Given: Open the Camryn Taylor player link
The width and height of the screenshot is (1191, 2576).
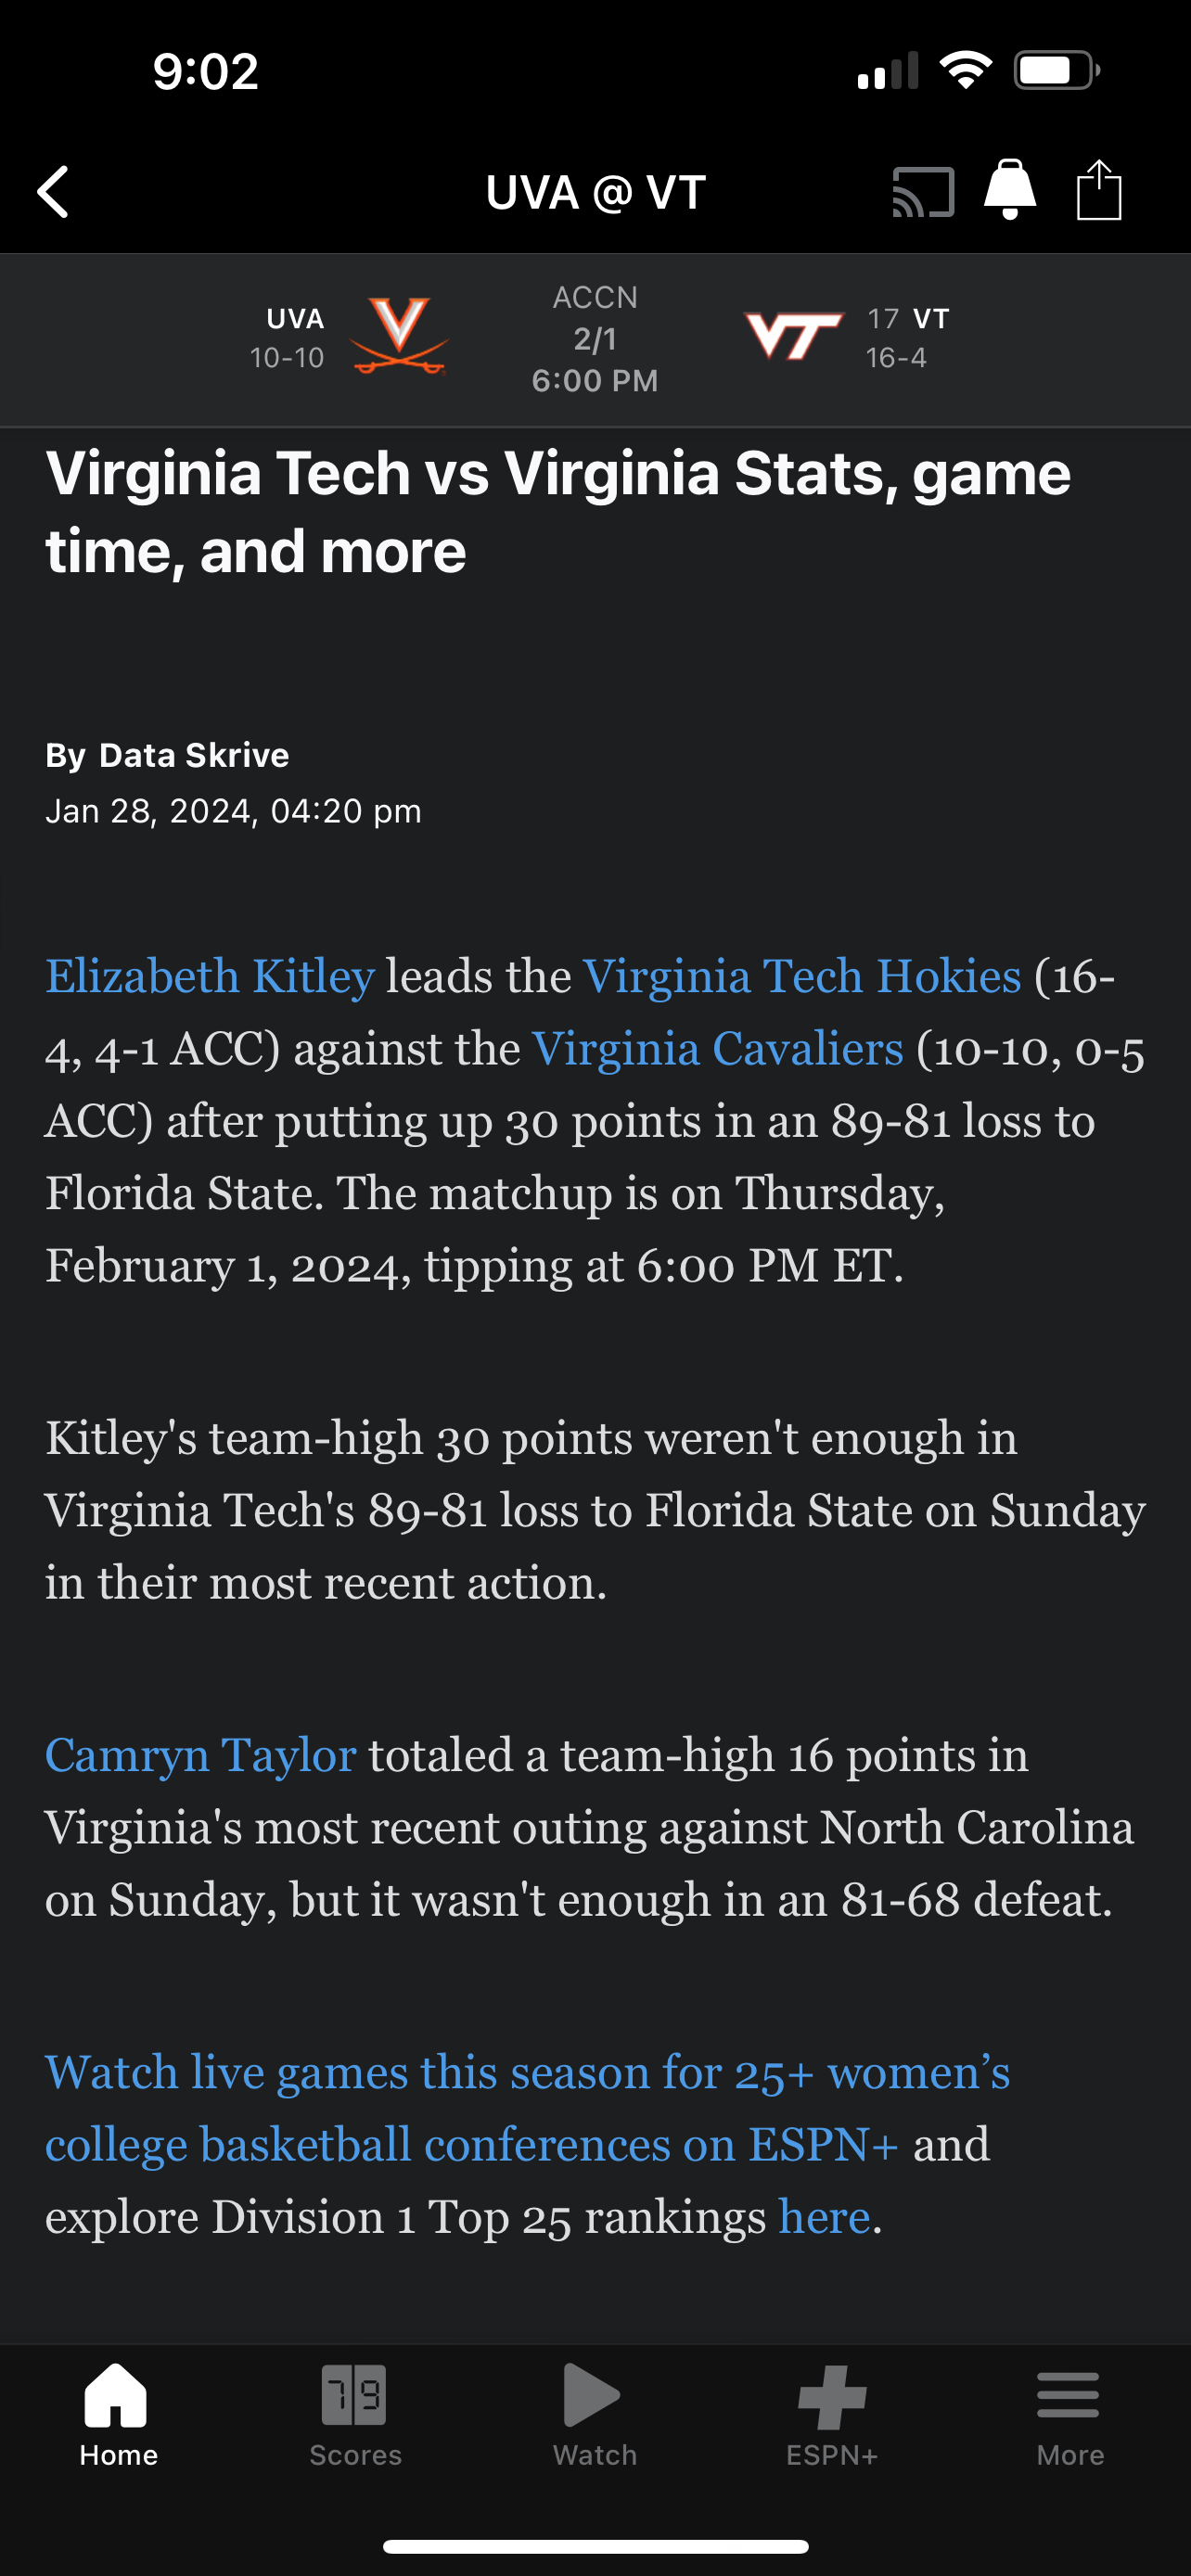Looking at the screenshot, I should tap(200, 1754).
